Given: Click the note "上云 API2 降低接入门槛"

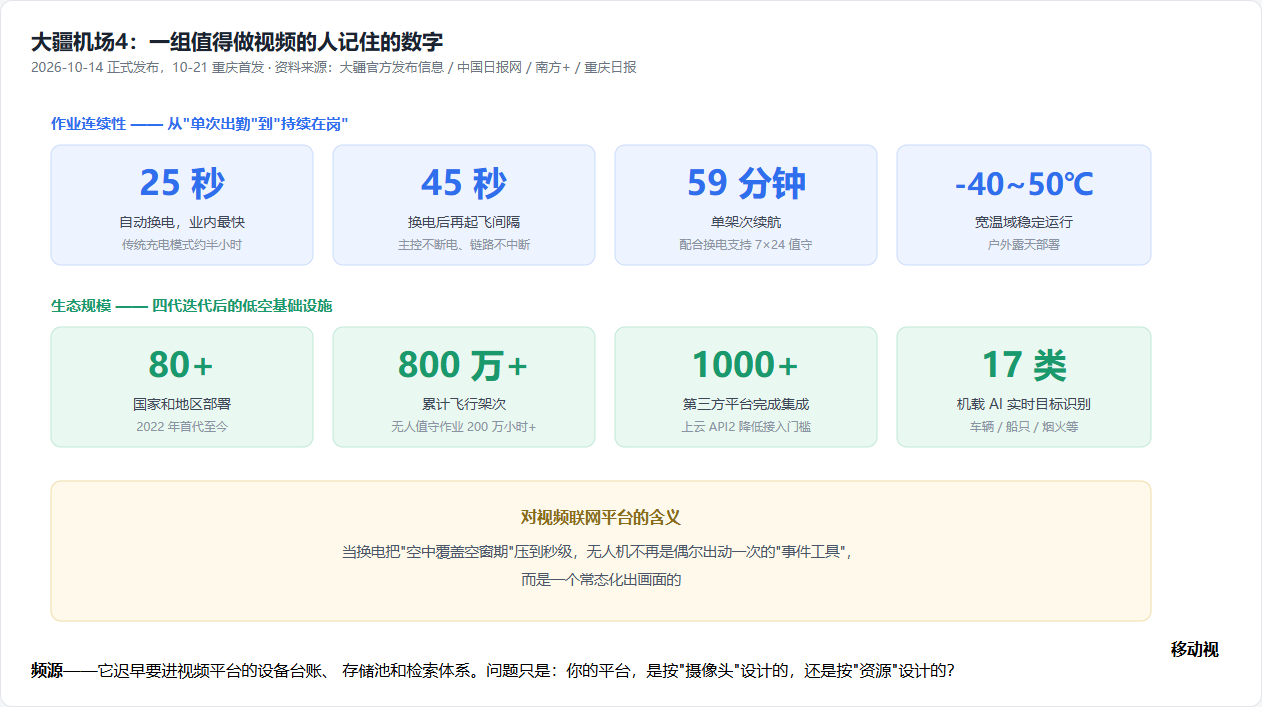Looking at the screenshot, I should click(746, 426).
